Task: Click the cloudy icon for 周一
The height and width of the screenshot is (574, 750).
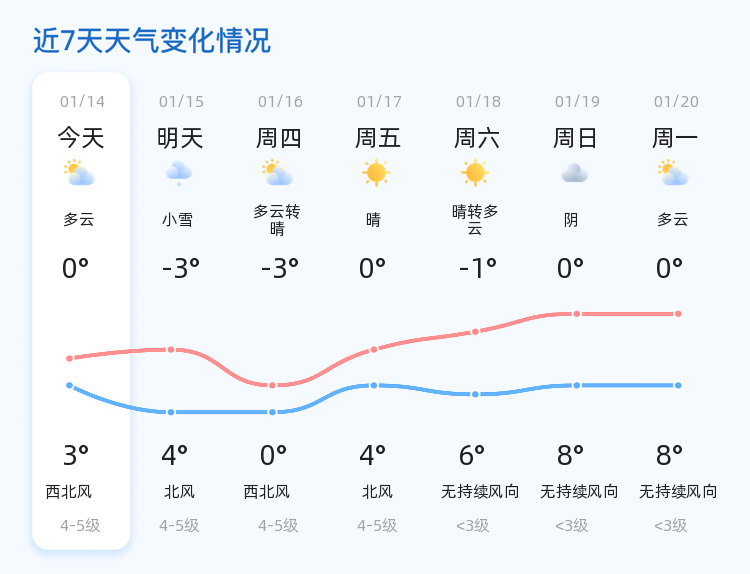Action: point(674,173)
